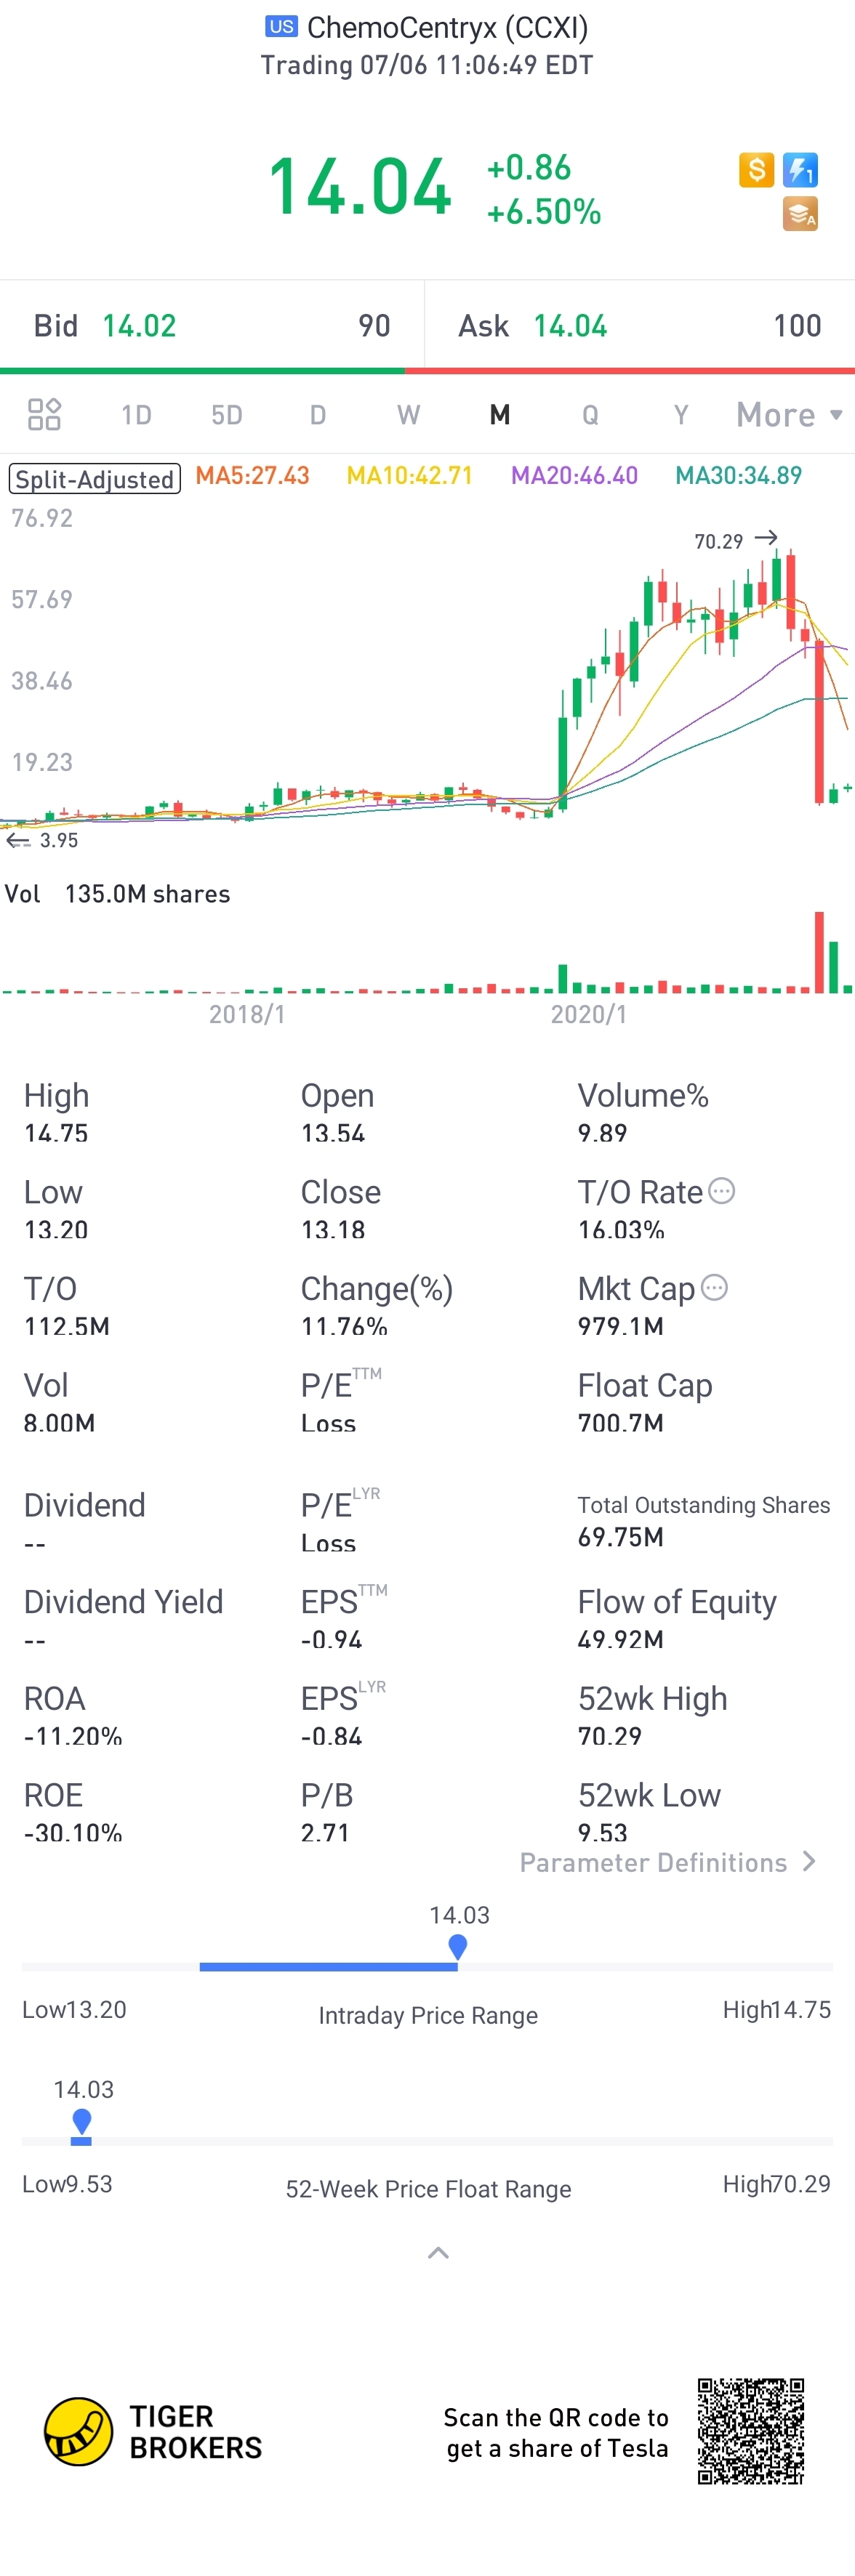Open the Parameter Definitions link

668,1862
